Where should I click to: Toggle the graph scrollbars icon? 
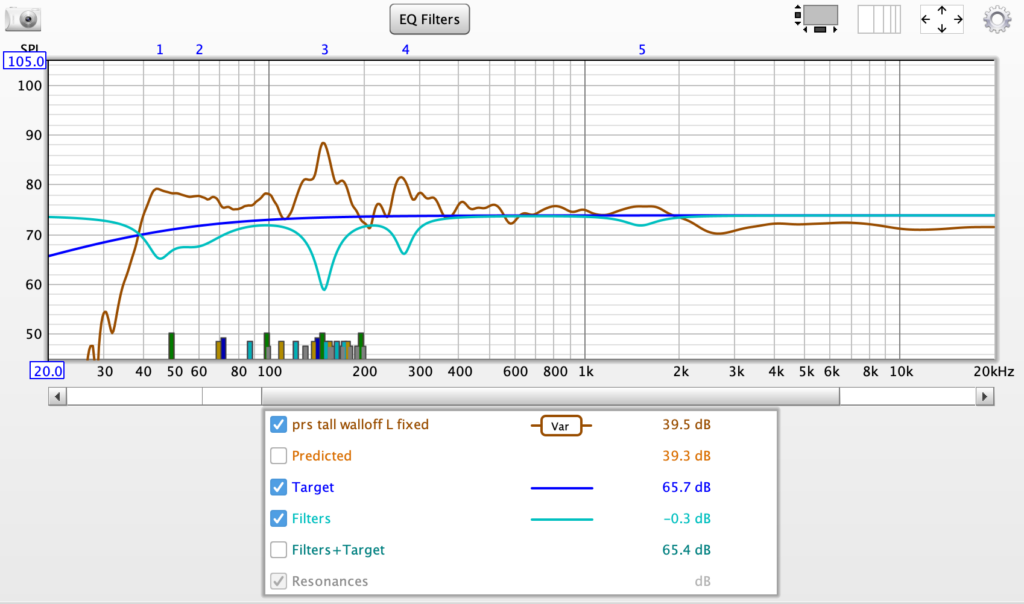tap(820, 19)
